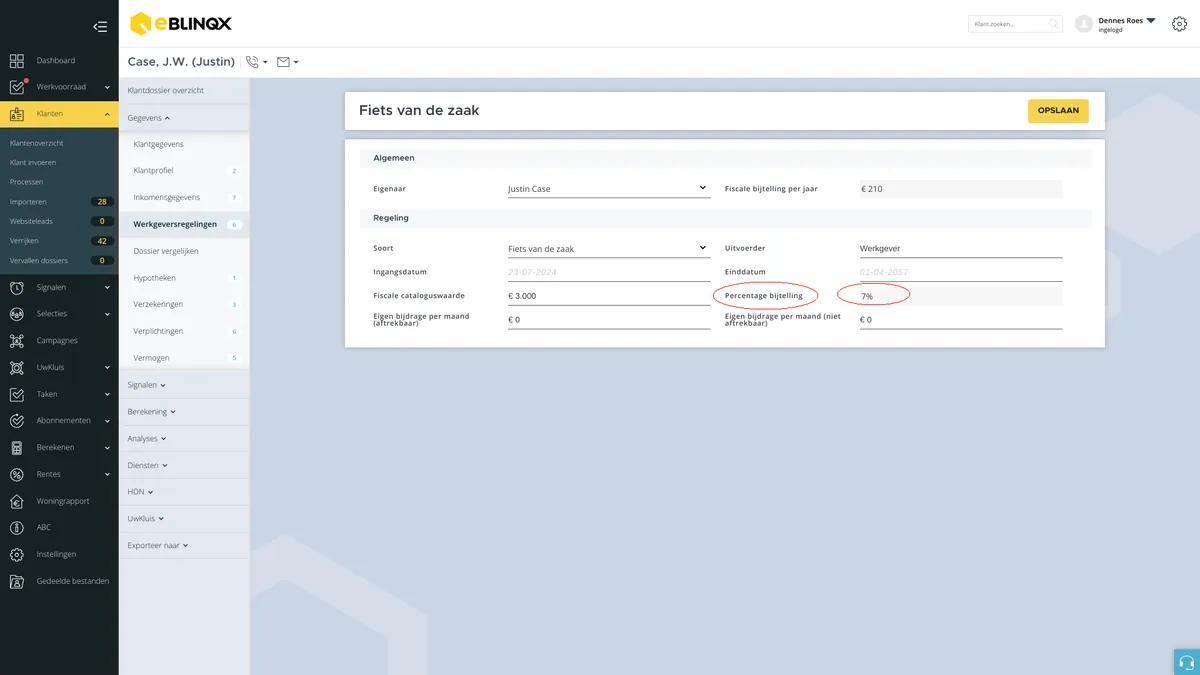Open the Klant invoeren link
Image resolution: width=1200 pixels, height=675 pixels.
pos(33,163)
